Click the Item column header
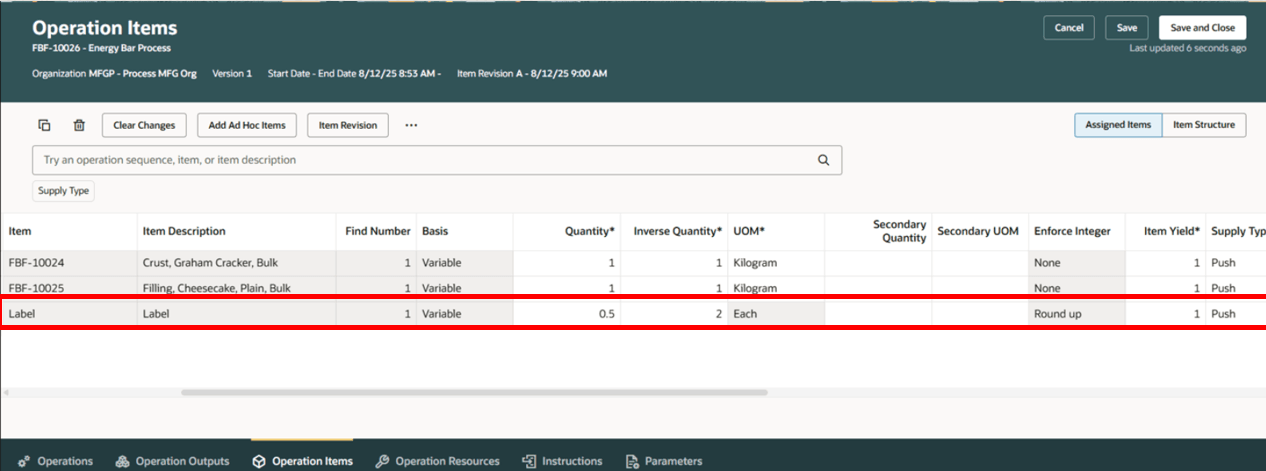This screenshot has width=1266, height=471. pyautogui.click(x=69, y=231)
